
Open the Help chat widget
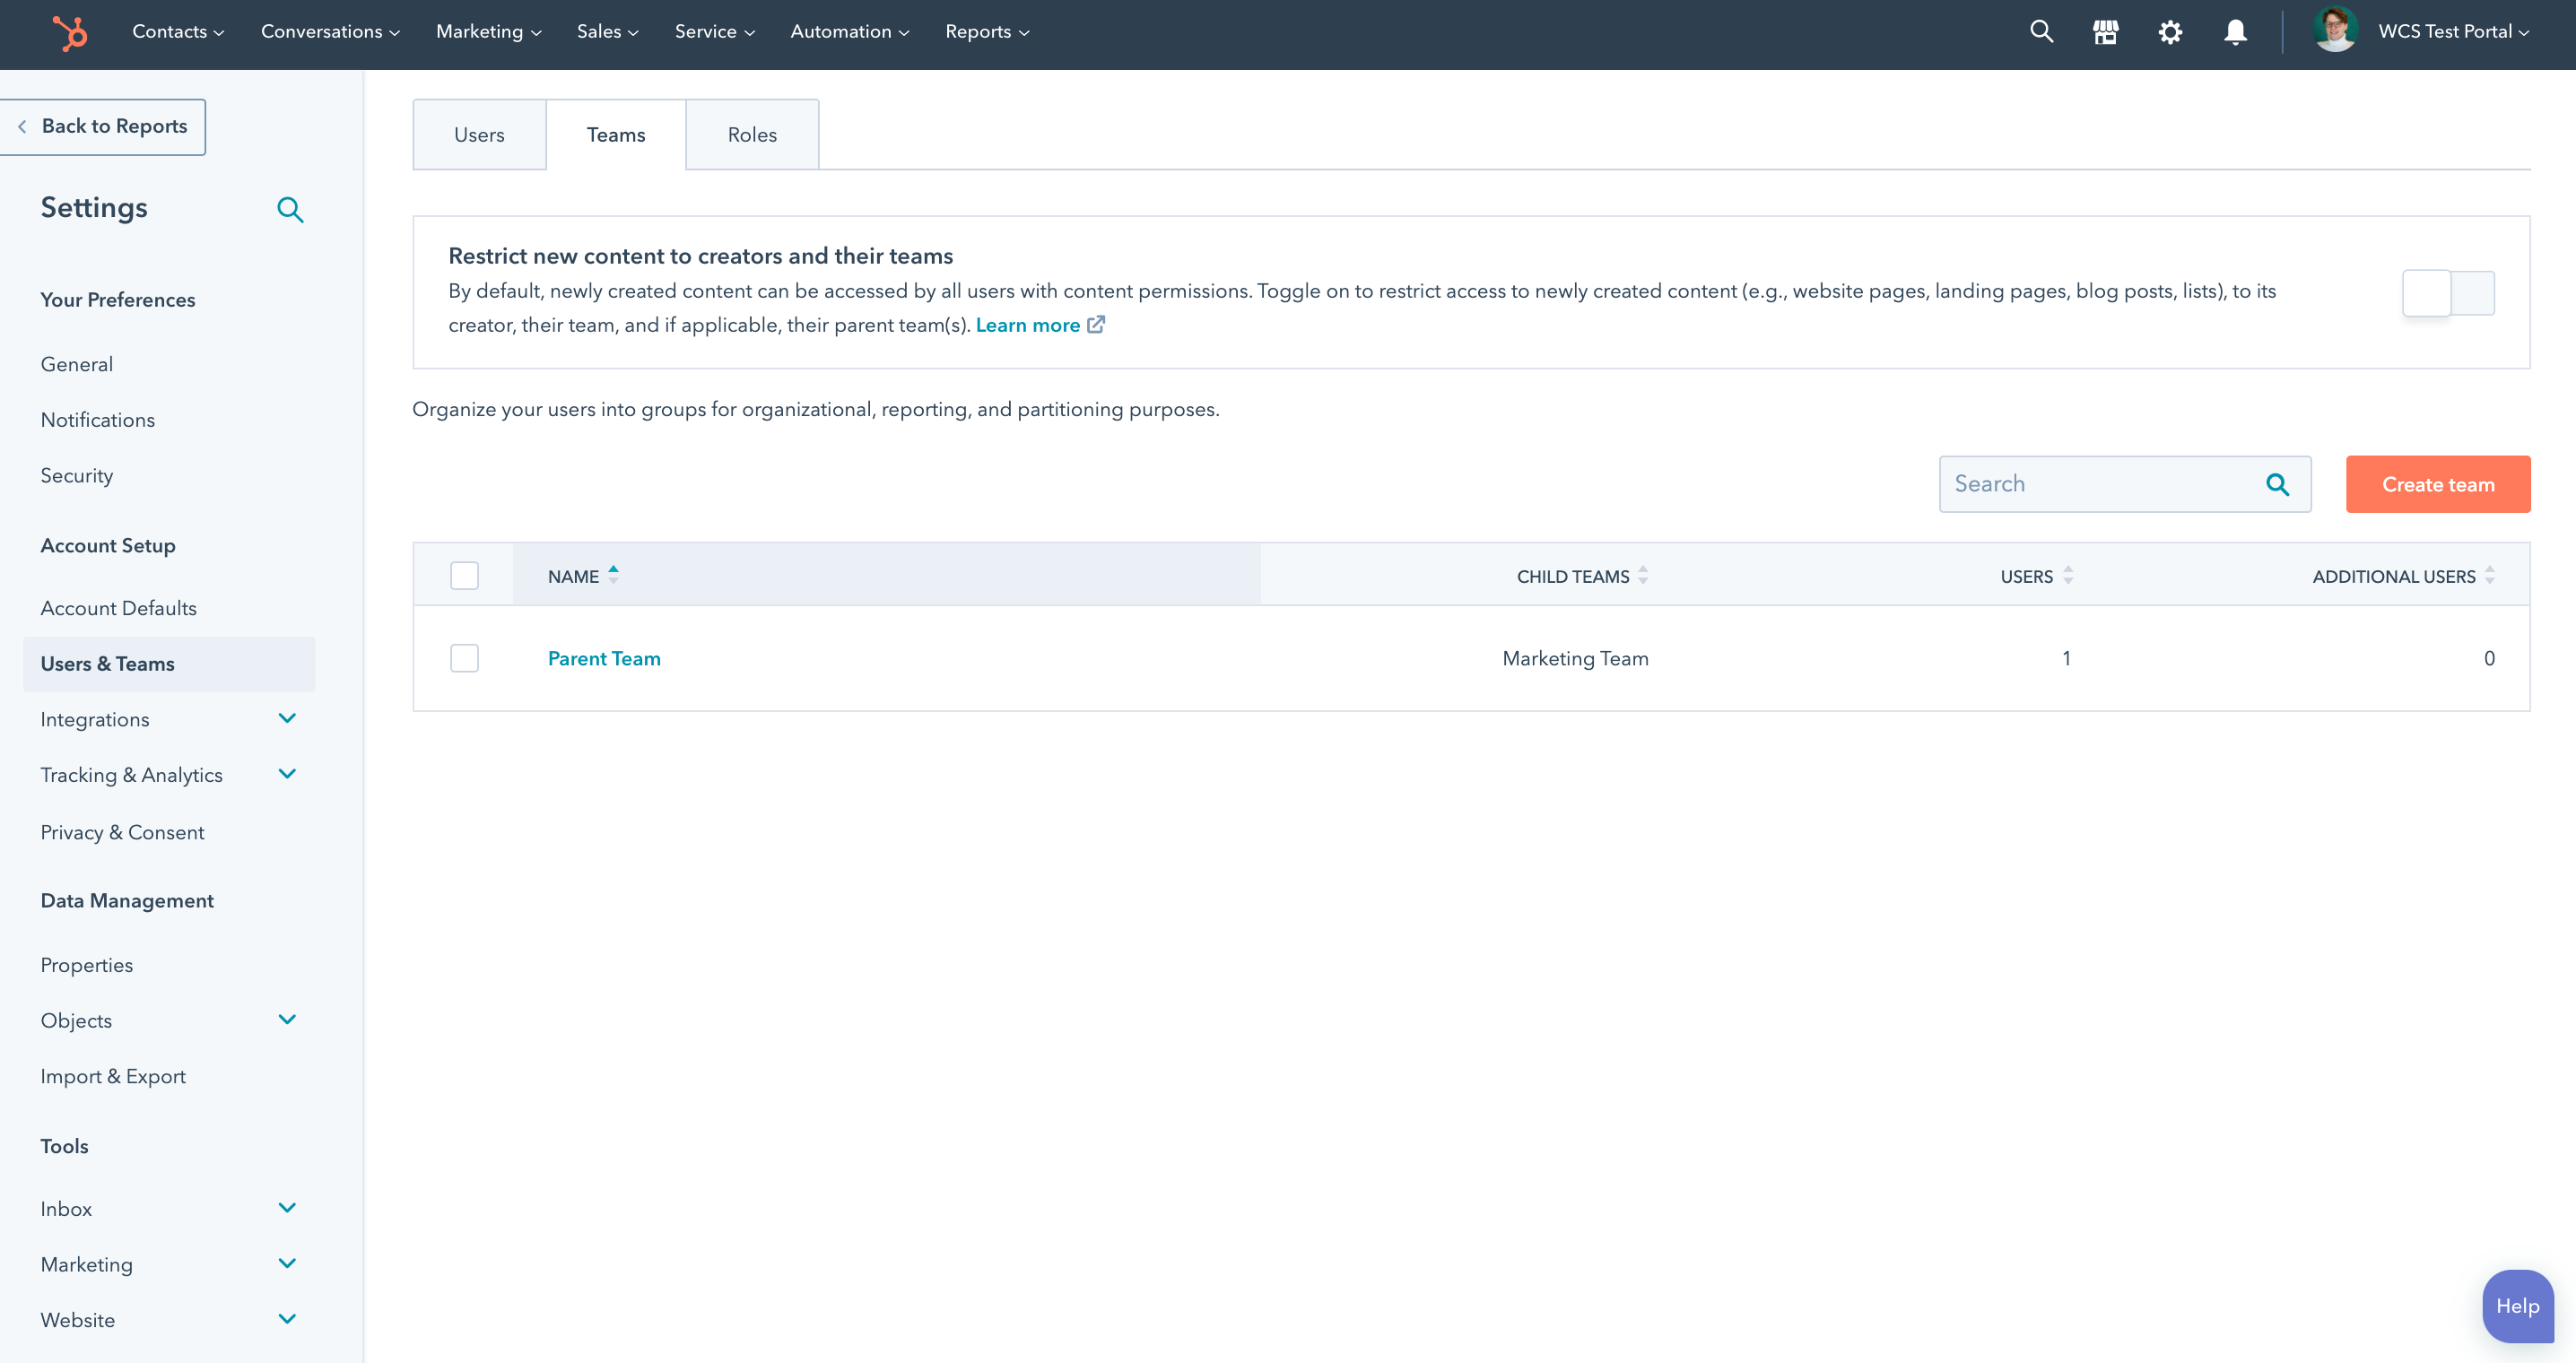pyautogui.click(x=2516, y=1306)
